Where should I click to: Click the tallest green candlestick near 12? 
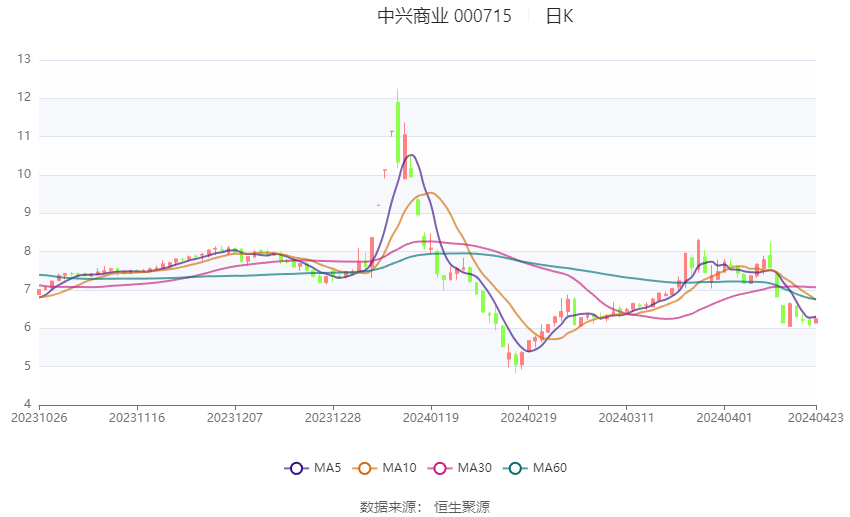(x=398, y=130)
